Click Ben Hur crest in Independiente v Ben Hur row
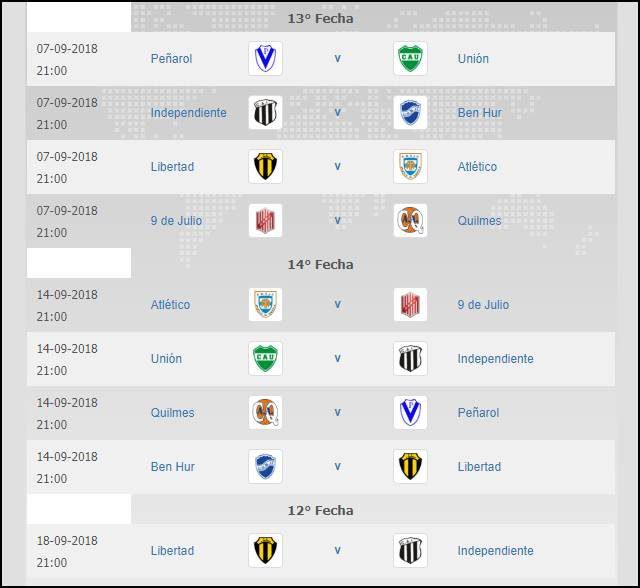Screen dimensions: 640x588 click(x=410, y=113)
